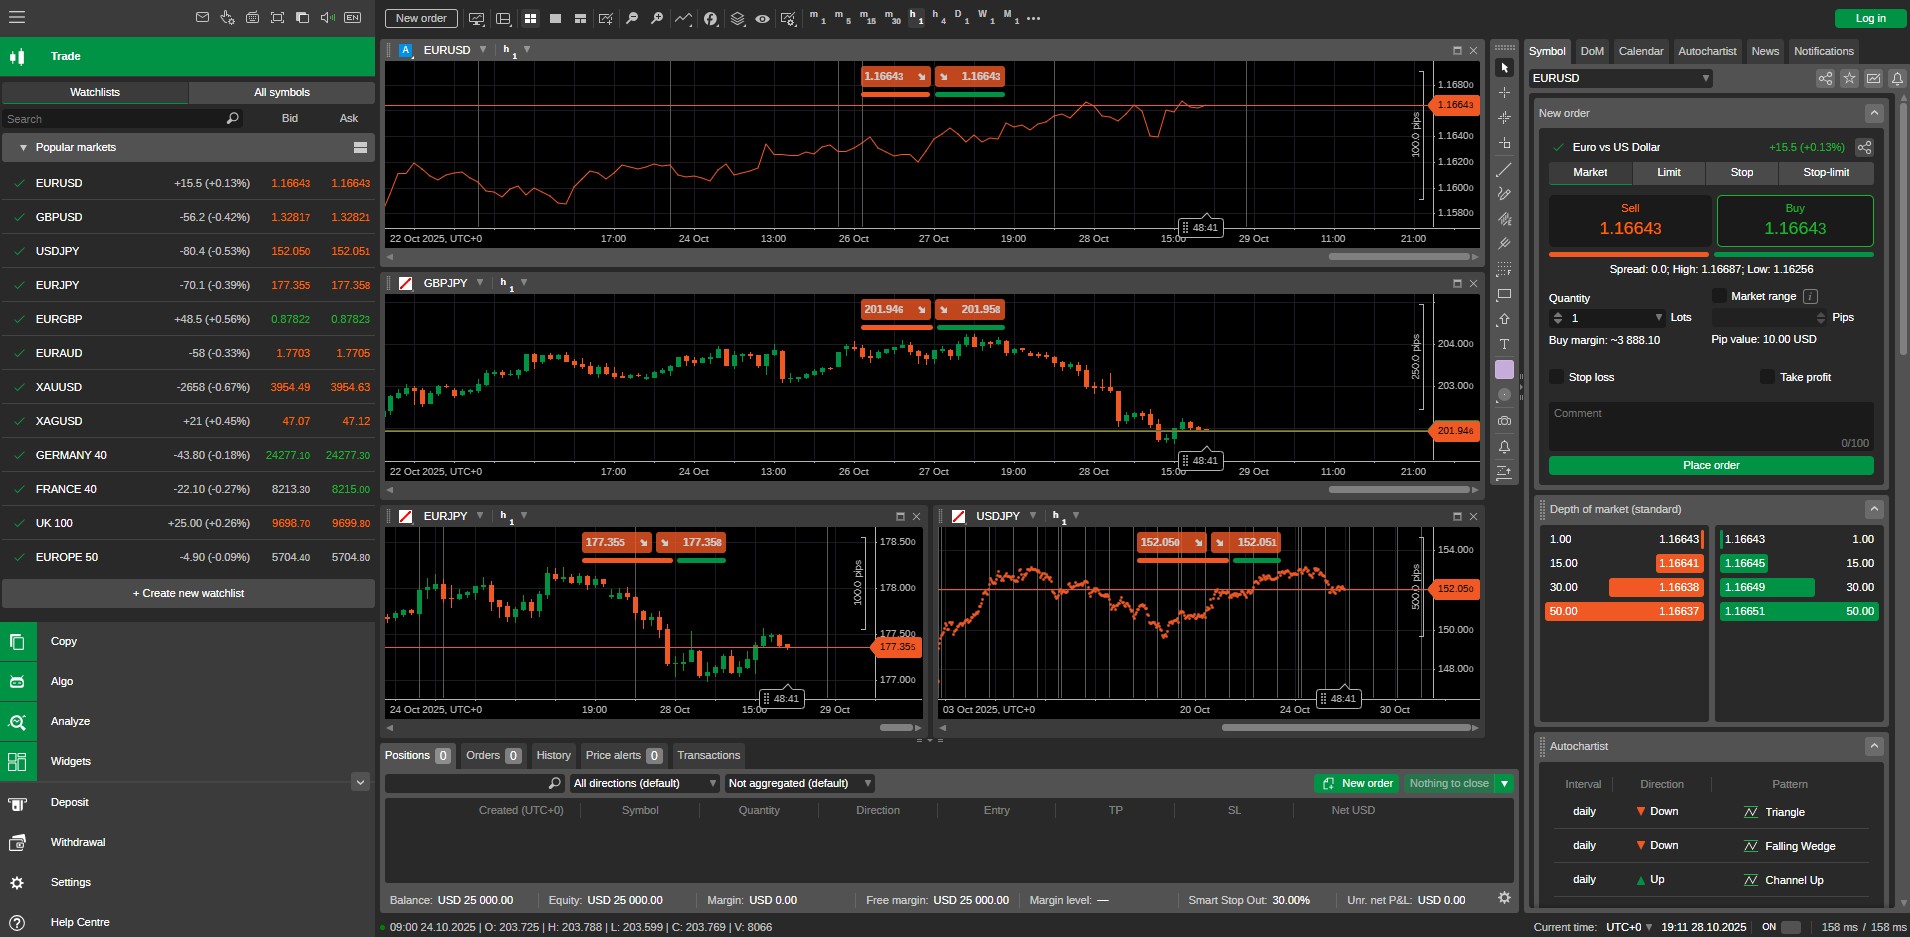Switch to the DoM tab
Screen dimensions: 1910x937
coord(1594,51)
